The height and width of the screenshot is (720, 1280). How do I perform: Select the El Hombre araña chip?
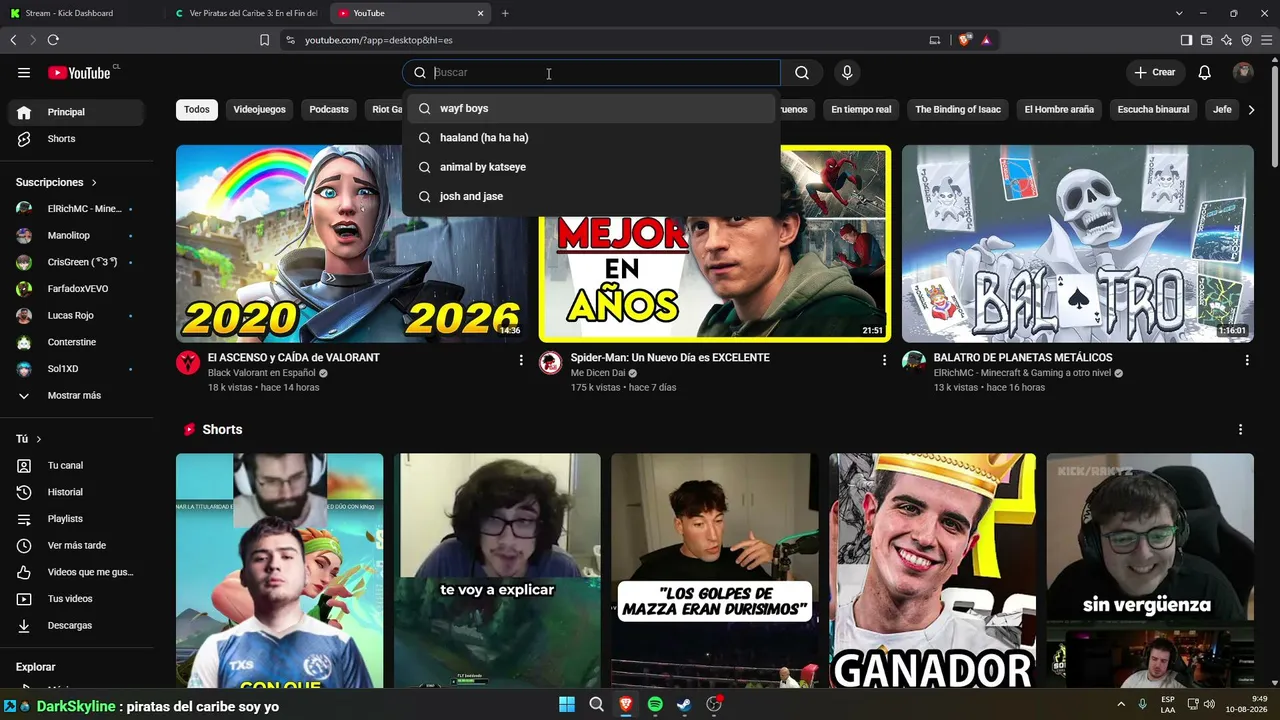[x=1059, y=109]
